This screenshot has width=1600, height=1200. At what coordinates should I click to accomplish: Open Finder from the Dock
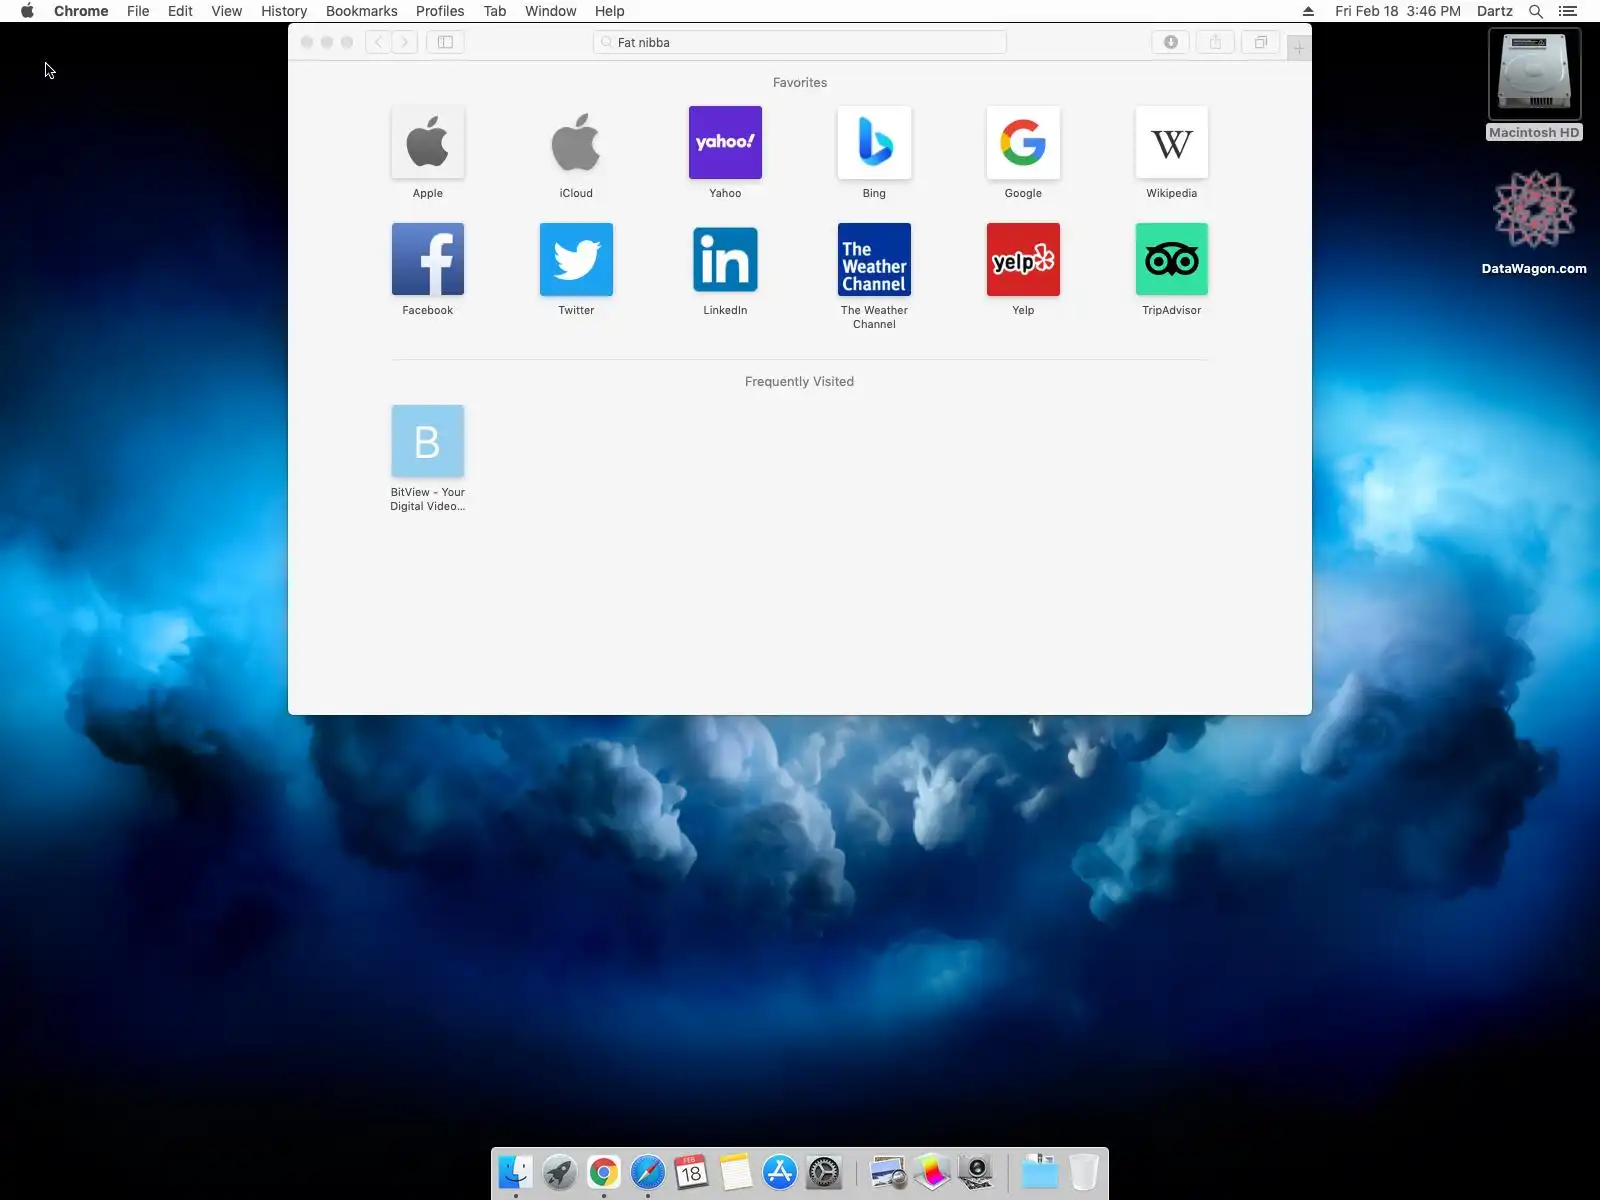pyautogui.click(x=516, y=1172)
